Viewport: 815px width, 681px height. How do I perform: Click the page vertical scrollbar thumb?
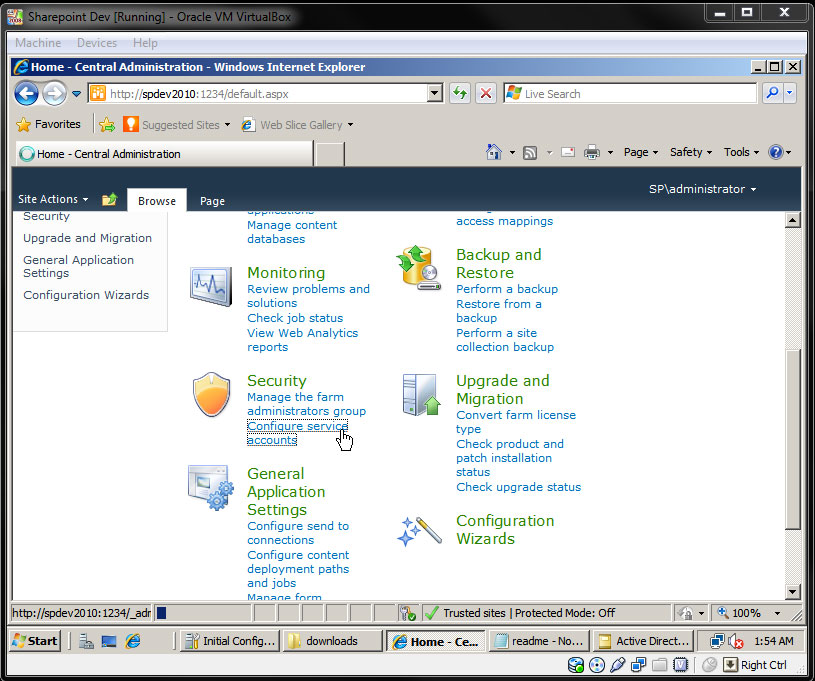[x=793, y=439]
